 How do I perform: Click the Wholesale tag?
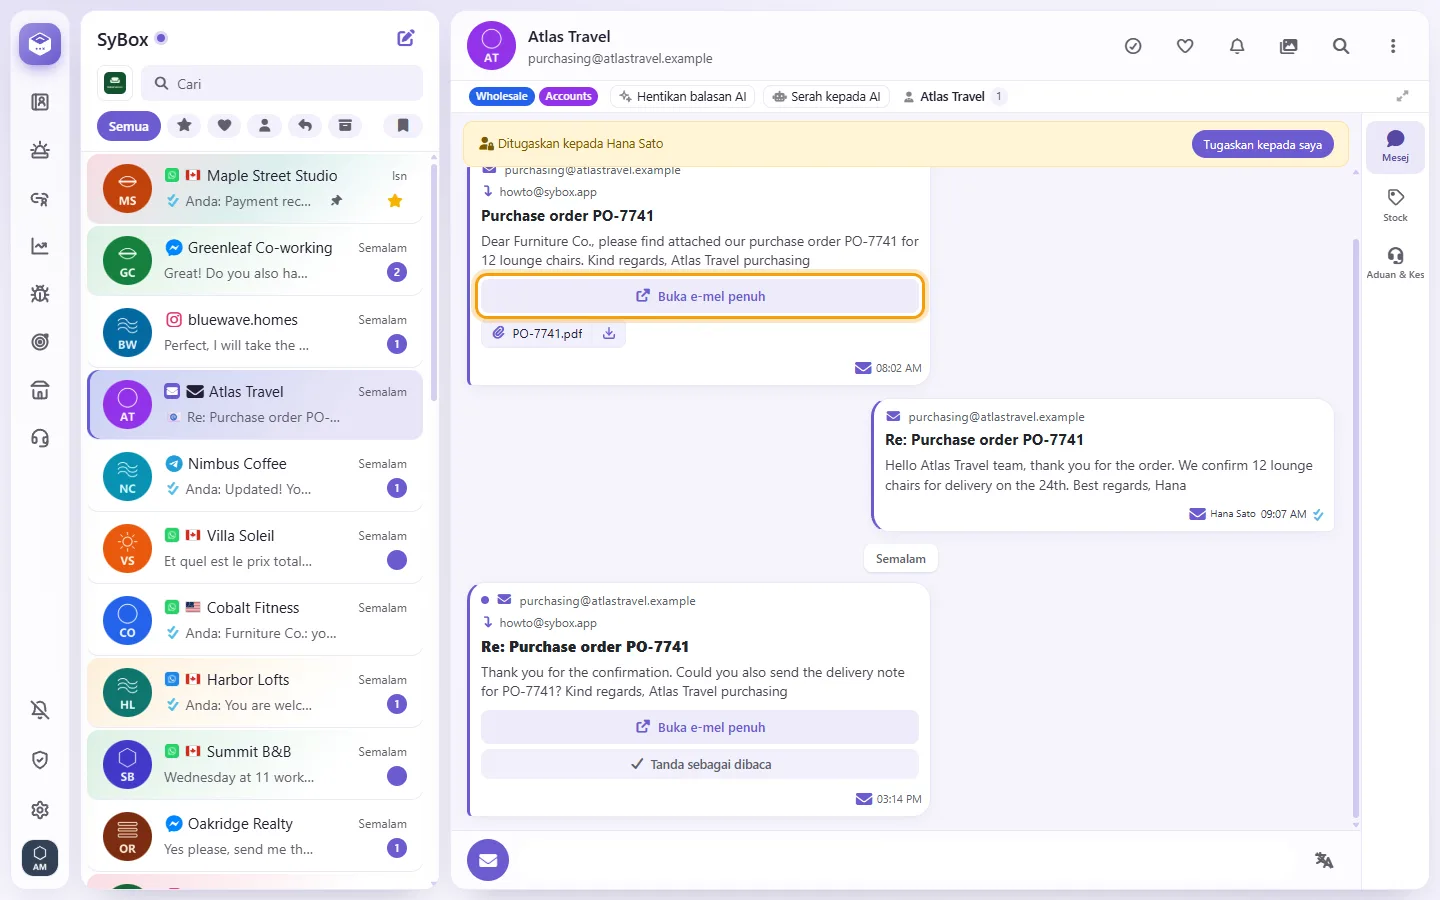tap(501, 96)
